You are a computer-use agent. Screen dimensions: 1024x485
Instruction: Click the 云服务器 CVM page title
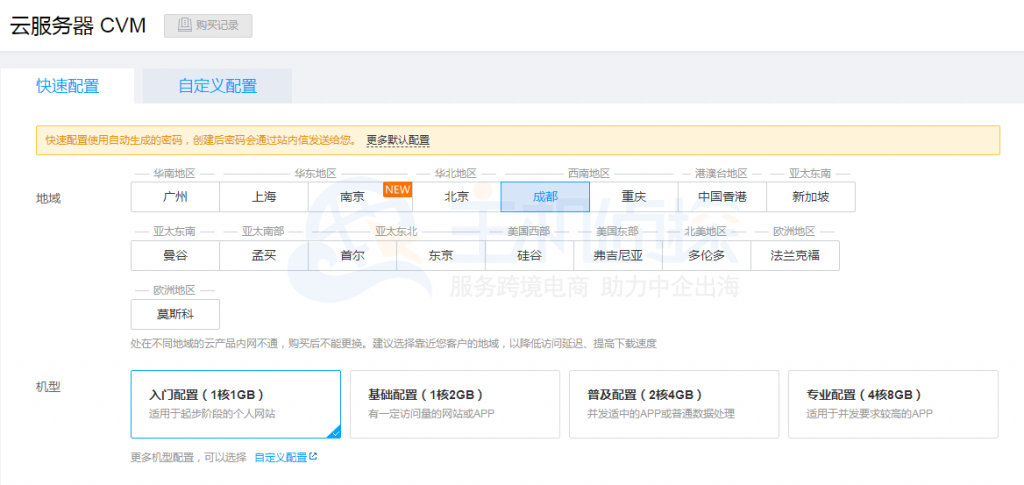[x=78, y=25]
